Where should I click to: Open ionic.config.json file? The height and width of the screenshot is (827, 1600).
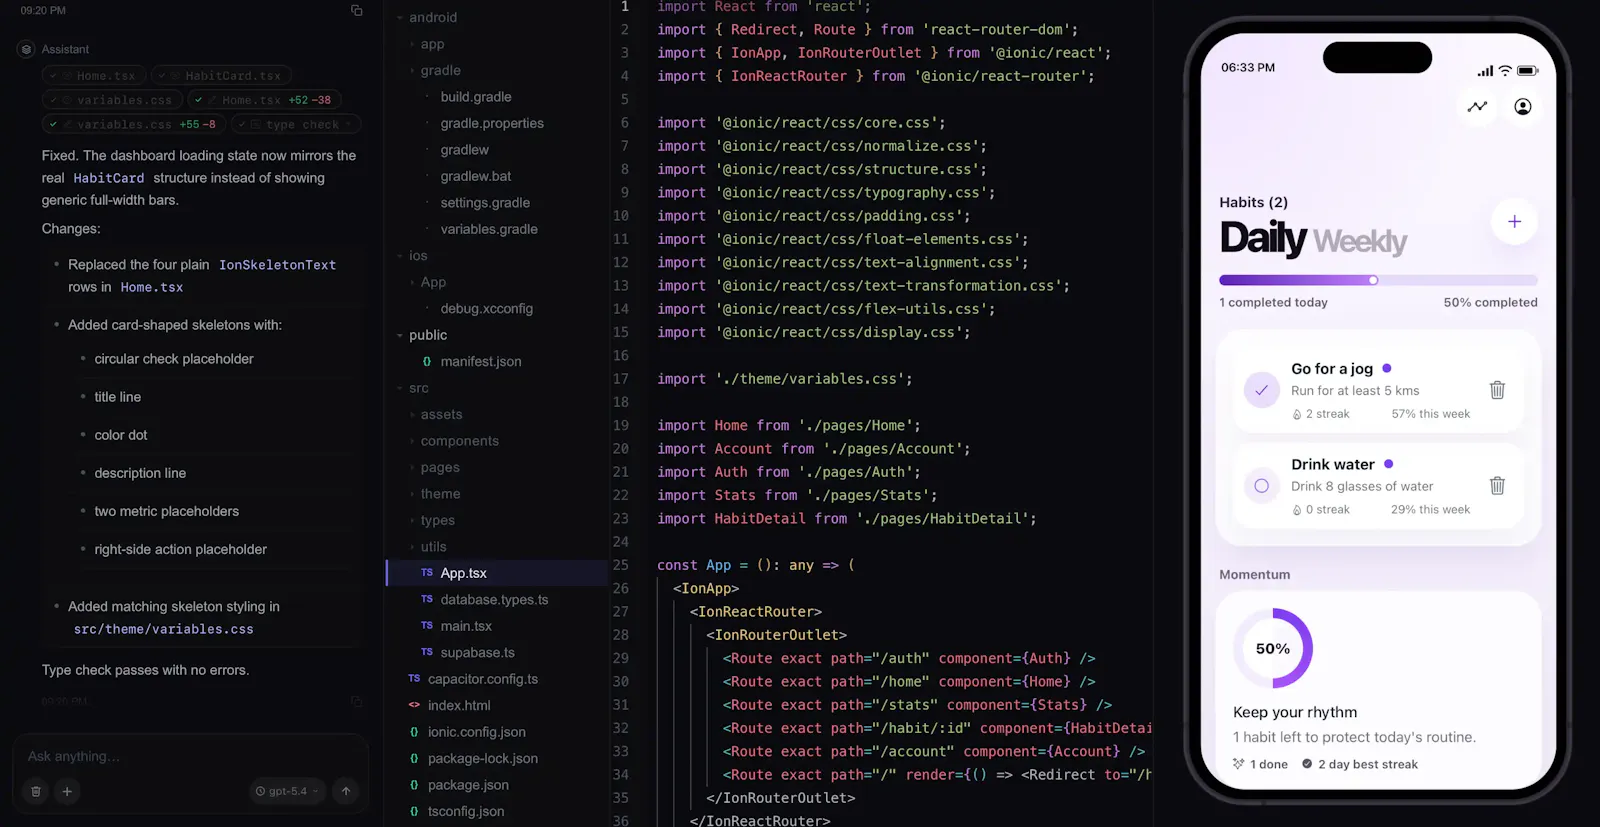[x=477, y=732]
